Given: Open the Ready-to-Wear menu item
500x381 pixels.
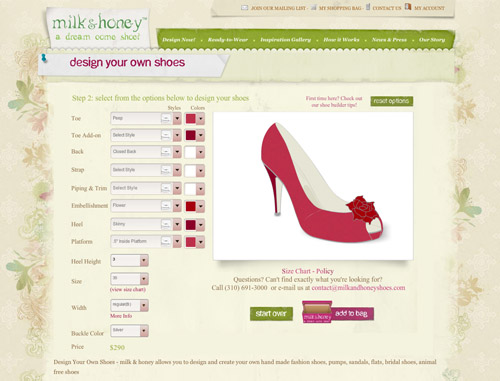Looking at the screenshot, I should point(228,40).
